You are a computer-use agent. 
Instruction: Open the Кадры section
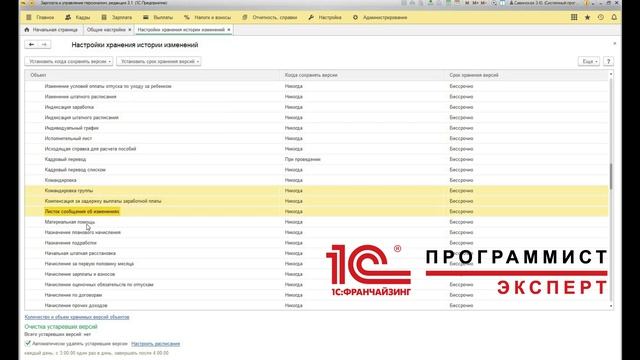(x=78, y=18)
